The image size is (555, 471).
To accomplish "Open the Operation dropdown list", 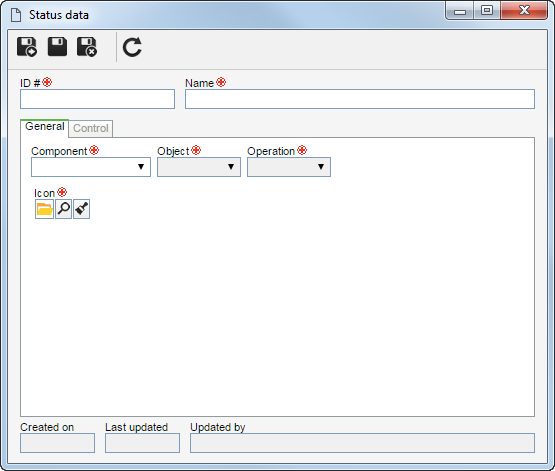I will tap(289, 167).
